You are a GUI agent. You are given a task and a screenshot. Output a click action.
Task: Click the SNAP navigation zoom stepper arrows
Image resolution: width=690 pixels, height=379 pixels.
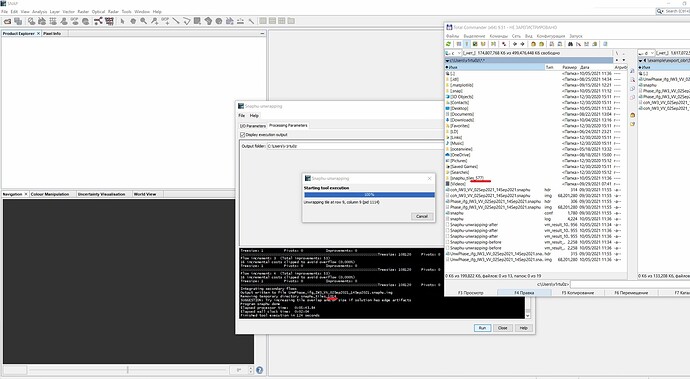(x=251, y=370)
